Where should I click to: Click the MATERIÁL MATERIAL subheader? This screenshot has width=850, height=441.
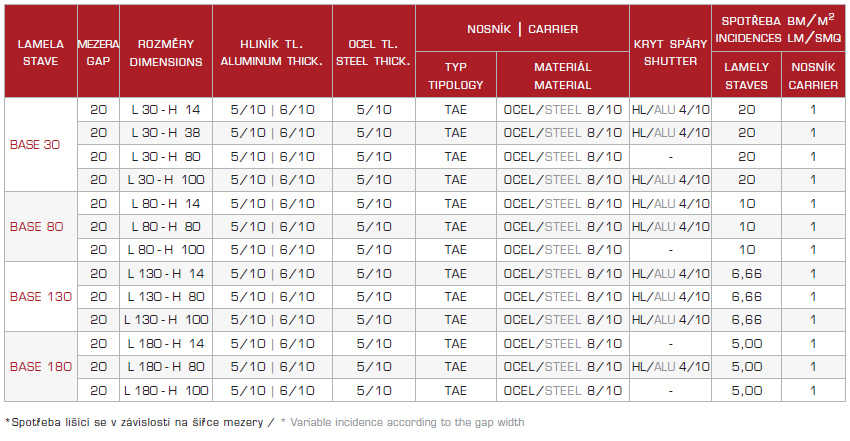pos(563,75)
